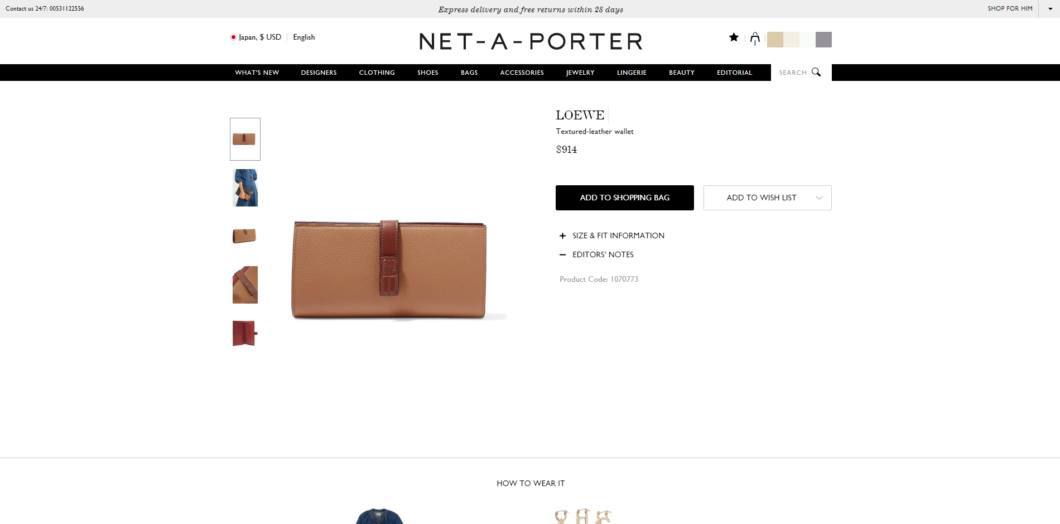The height and width of the screenshot is (524, 1060).
Task: Open the Designers menu
Action: 318,72
